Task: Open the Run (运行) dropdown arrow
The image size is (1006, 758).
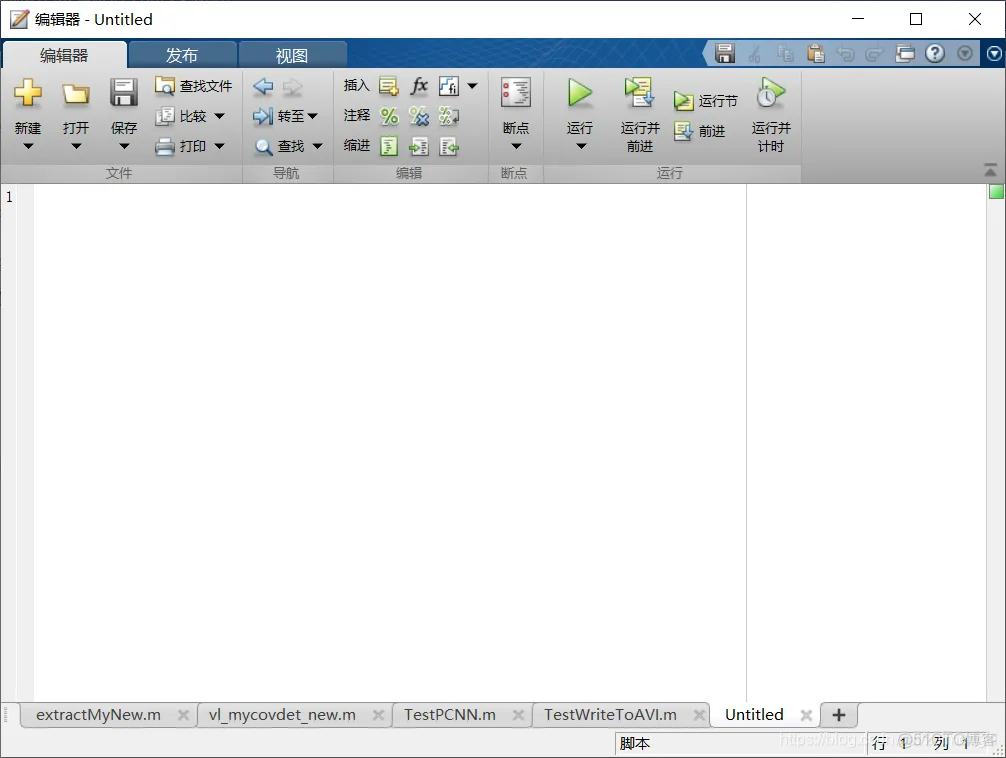Action: [581, 146]
